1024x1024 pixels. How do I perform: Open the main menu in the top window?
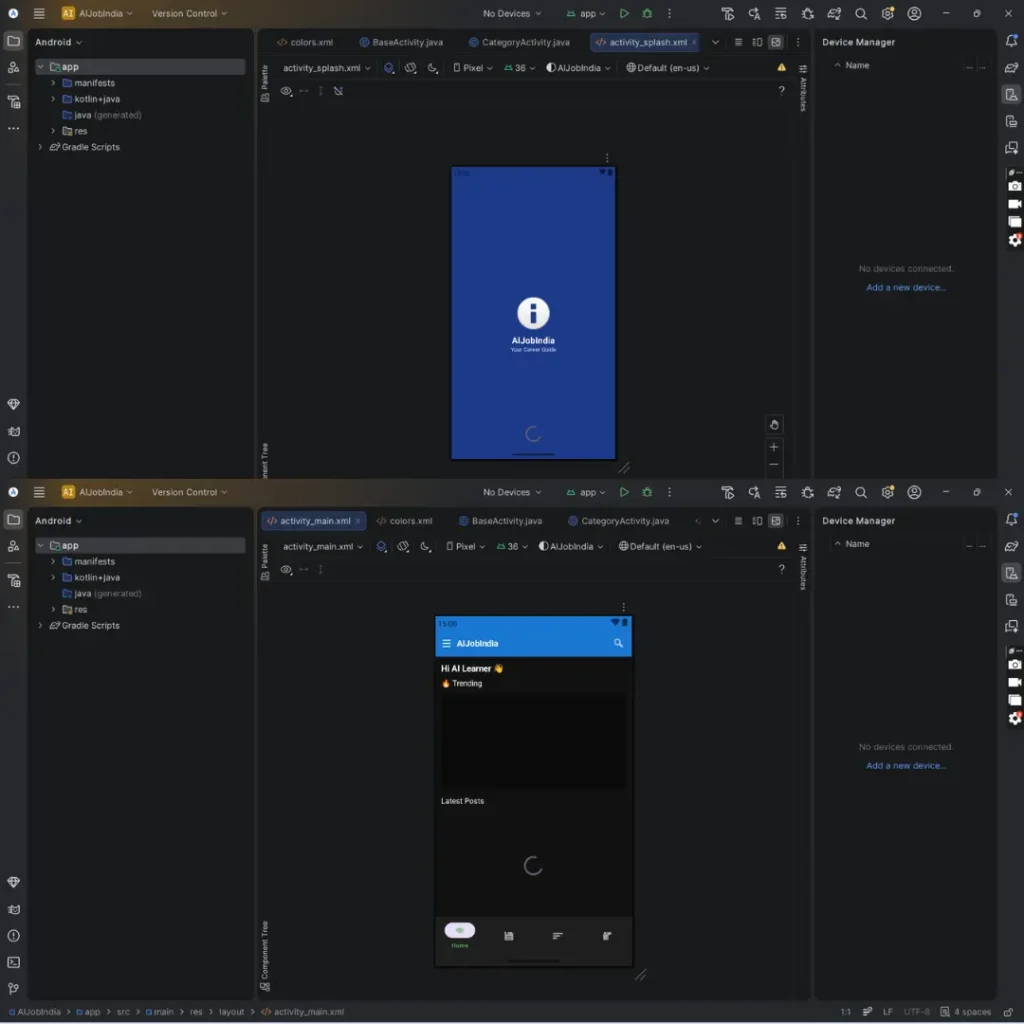[39, 13]
